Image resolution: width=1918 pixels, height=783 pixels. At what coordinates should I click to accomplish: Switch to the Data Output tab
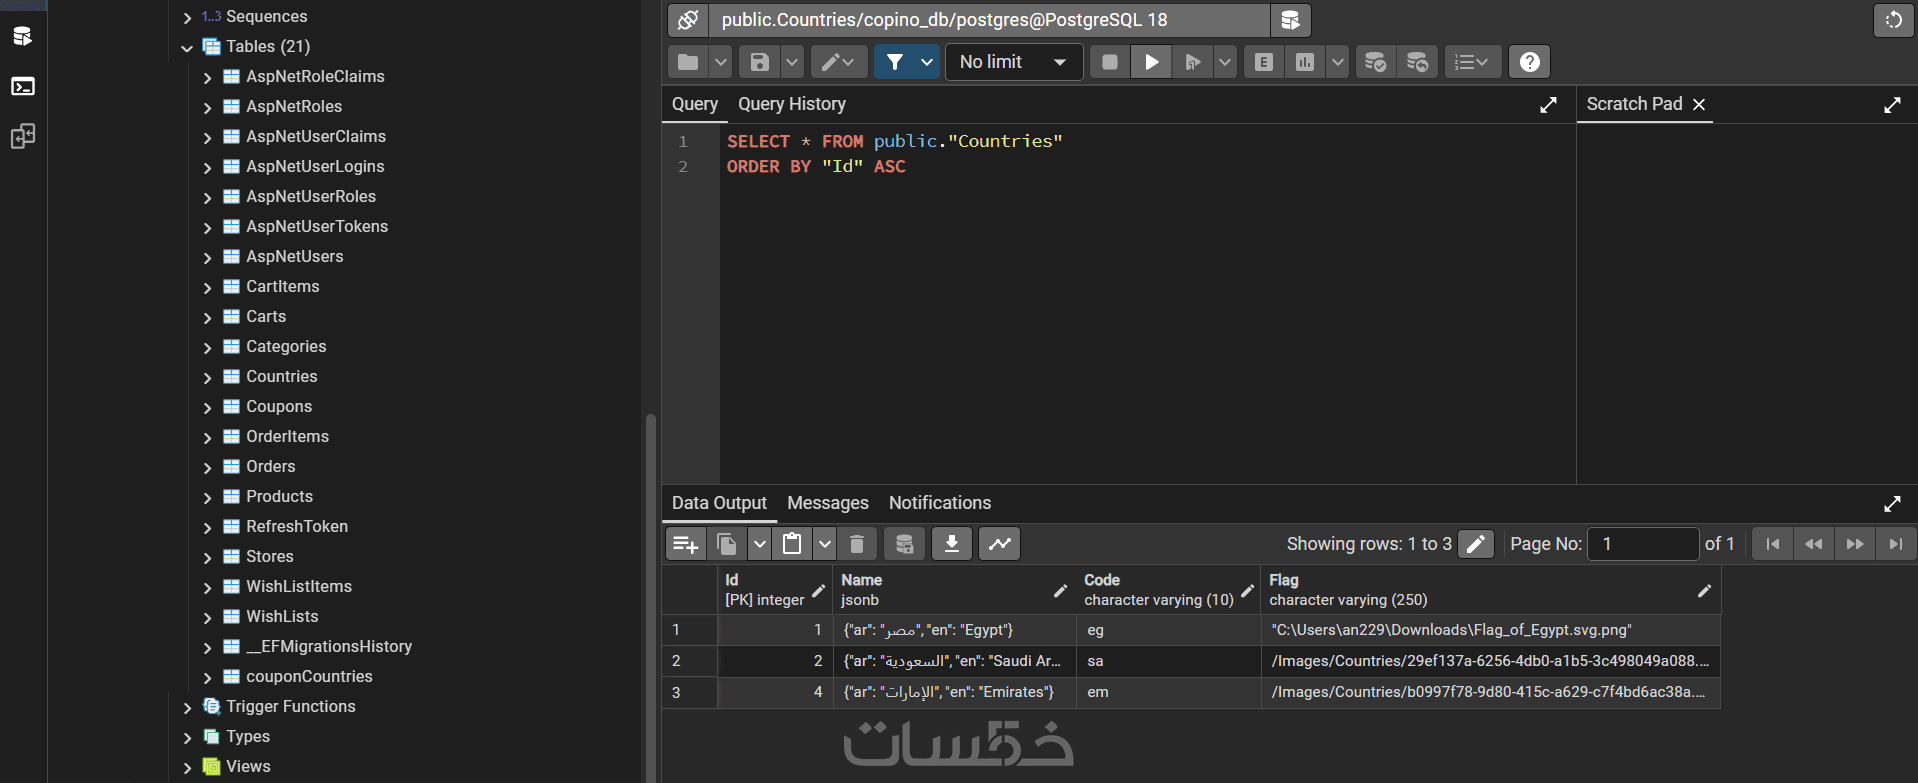coord(719,503)
